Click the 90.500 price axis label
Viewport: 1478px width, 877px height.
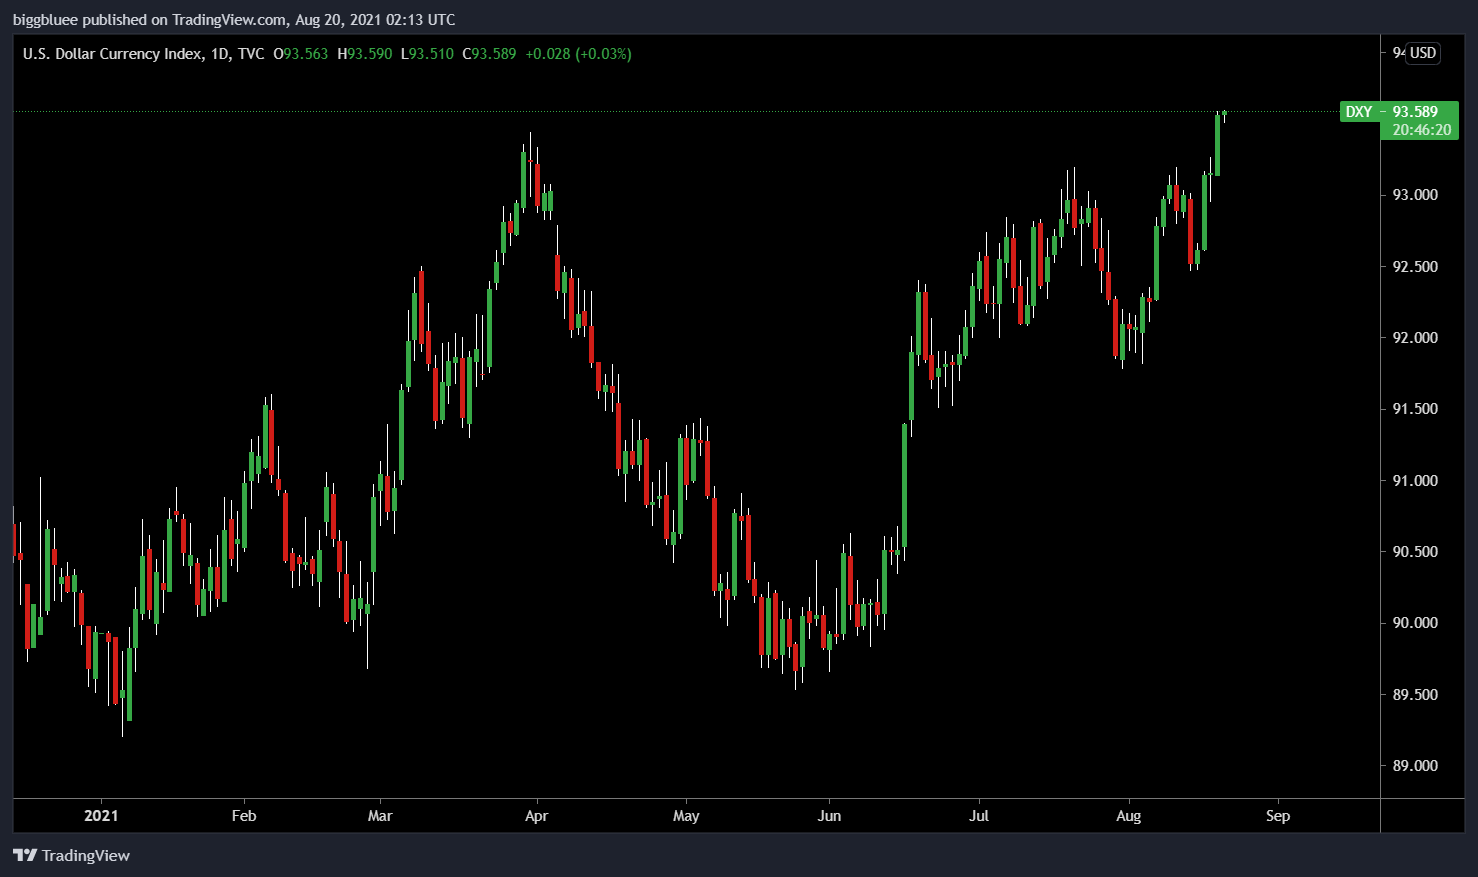pos(1415,552)
